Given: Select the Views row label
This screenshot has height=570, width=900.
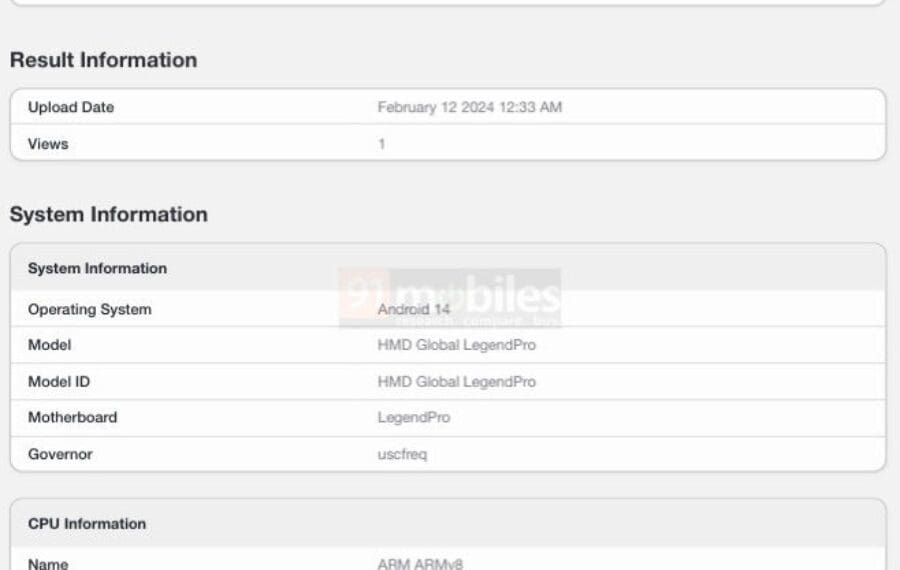Looking at the screenshot, I should pyautogui.click(x=48, y=144).
